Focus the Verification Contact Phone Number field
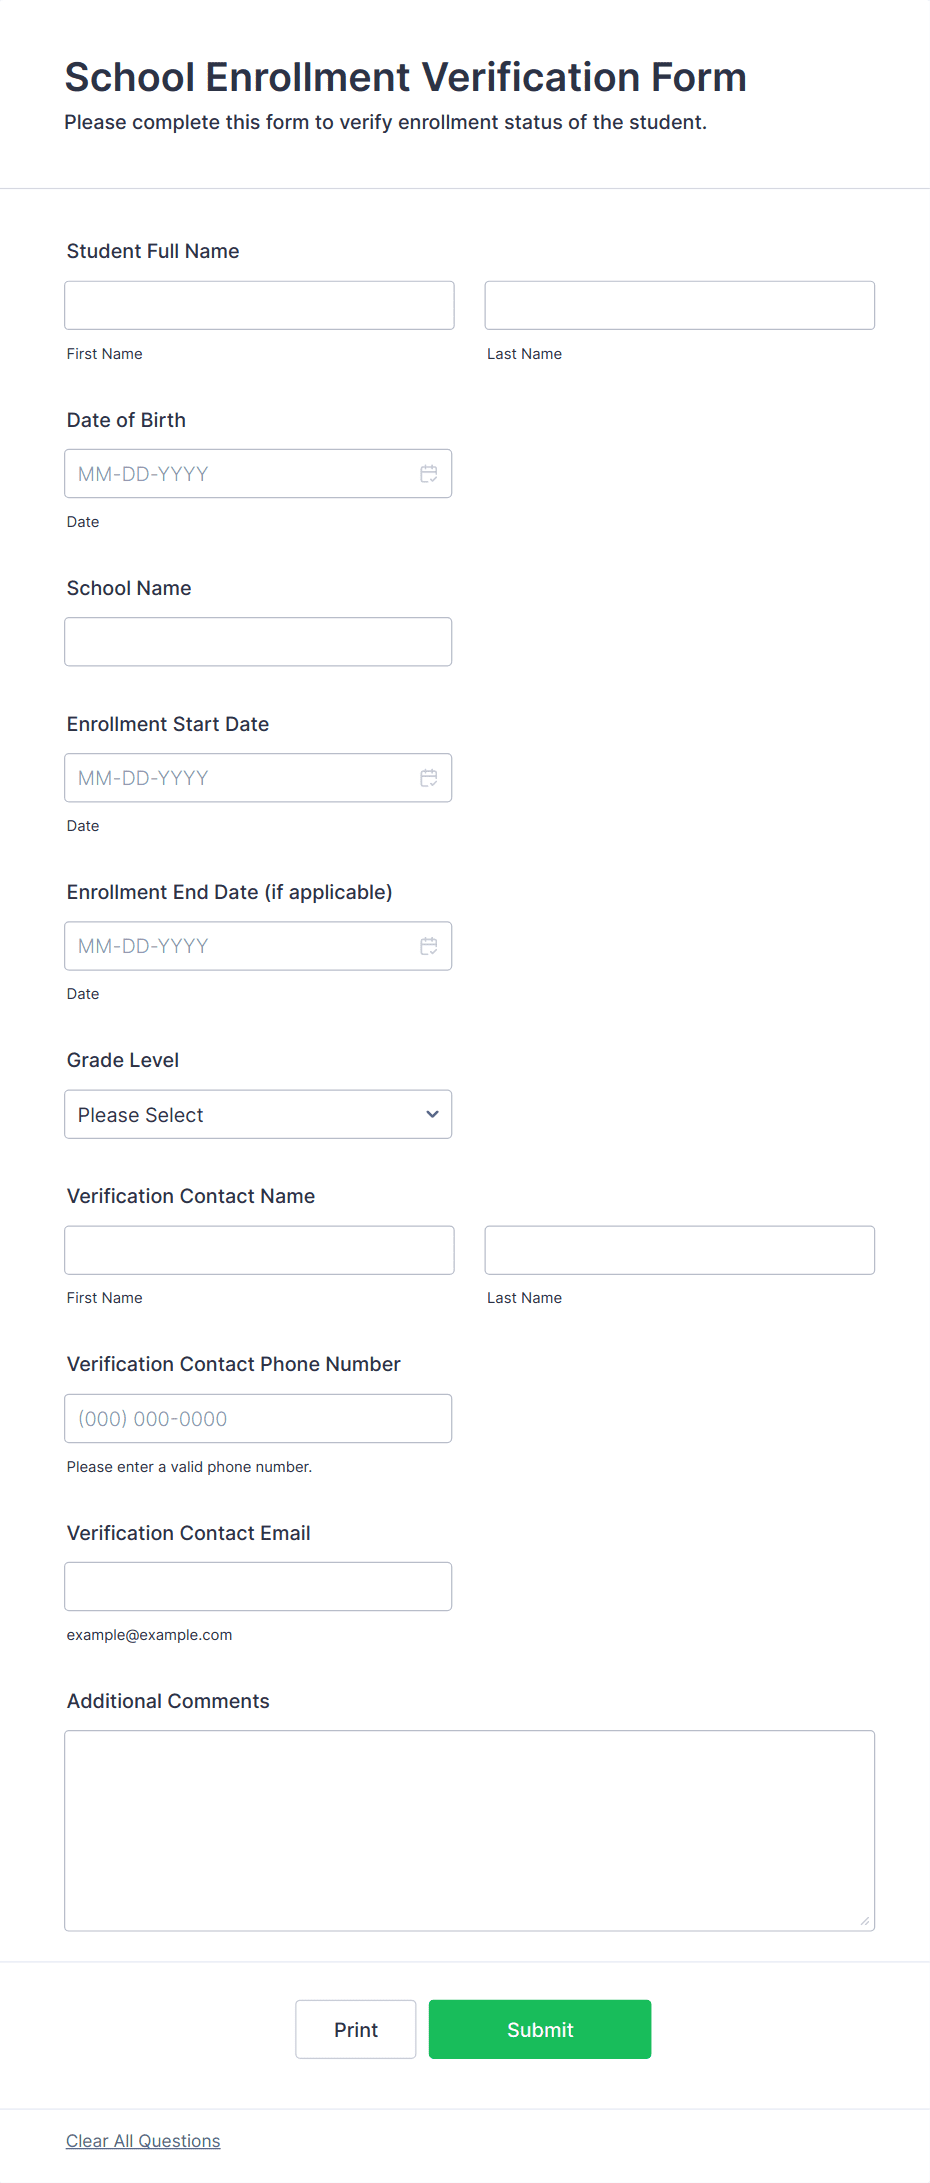The height and width of the screenshot is (2183, 930). (x=258, y=1418)
